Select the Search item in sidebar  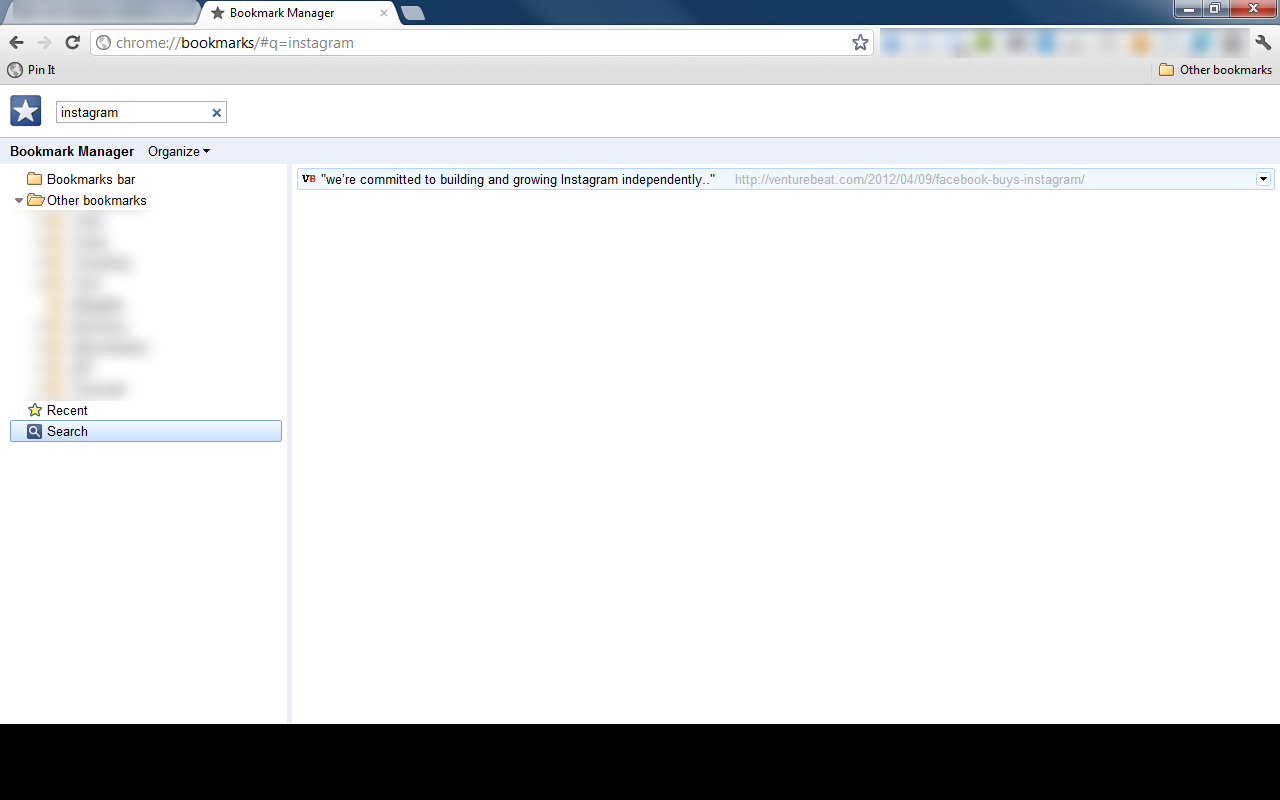[x=146, y=431]
